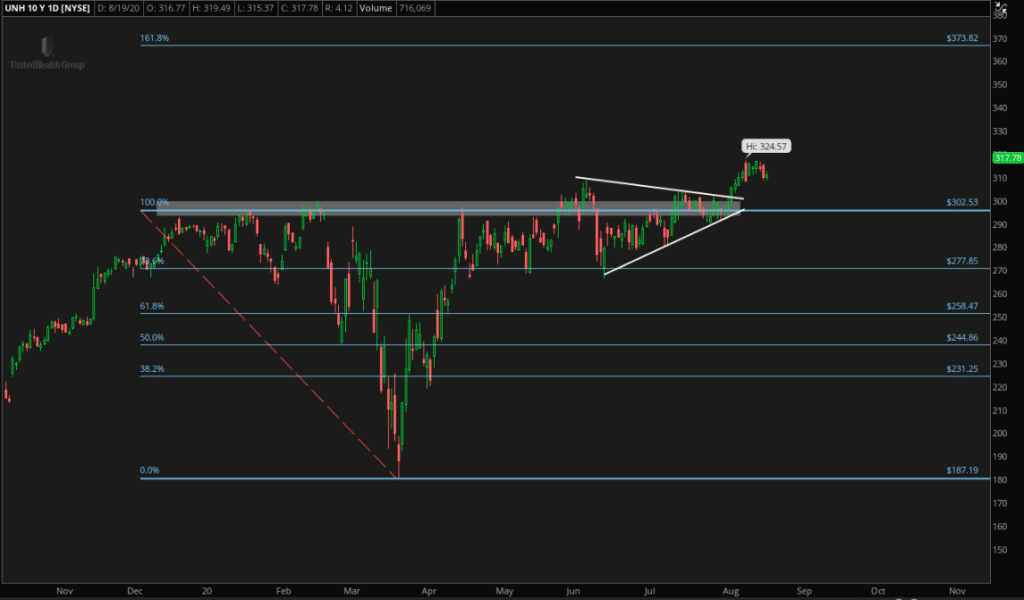This screenshot has width=1024, height=600.
Task: Click the Volume study label
Action: (376, 8)
